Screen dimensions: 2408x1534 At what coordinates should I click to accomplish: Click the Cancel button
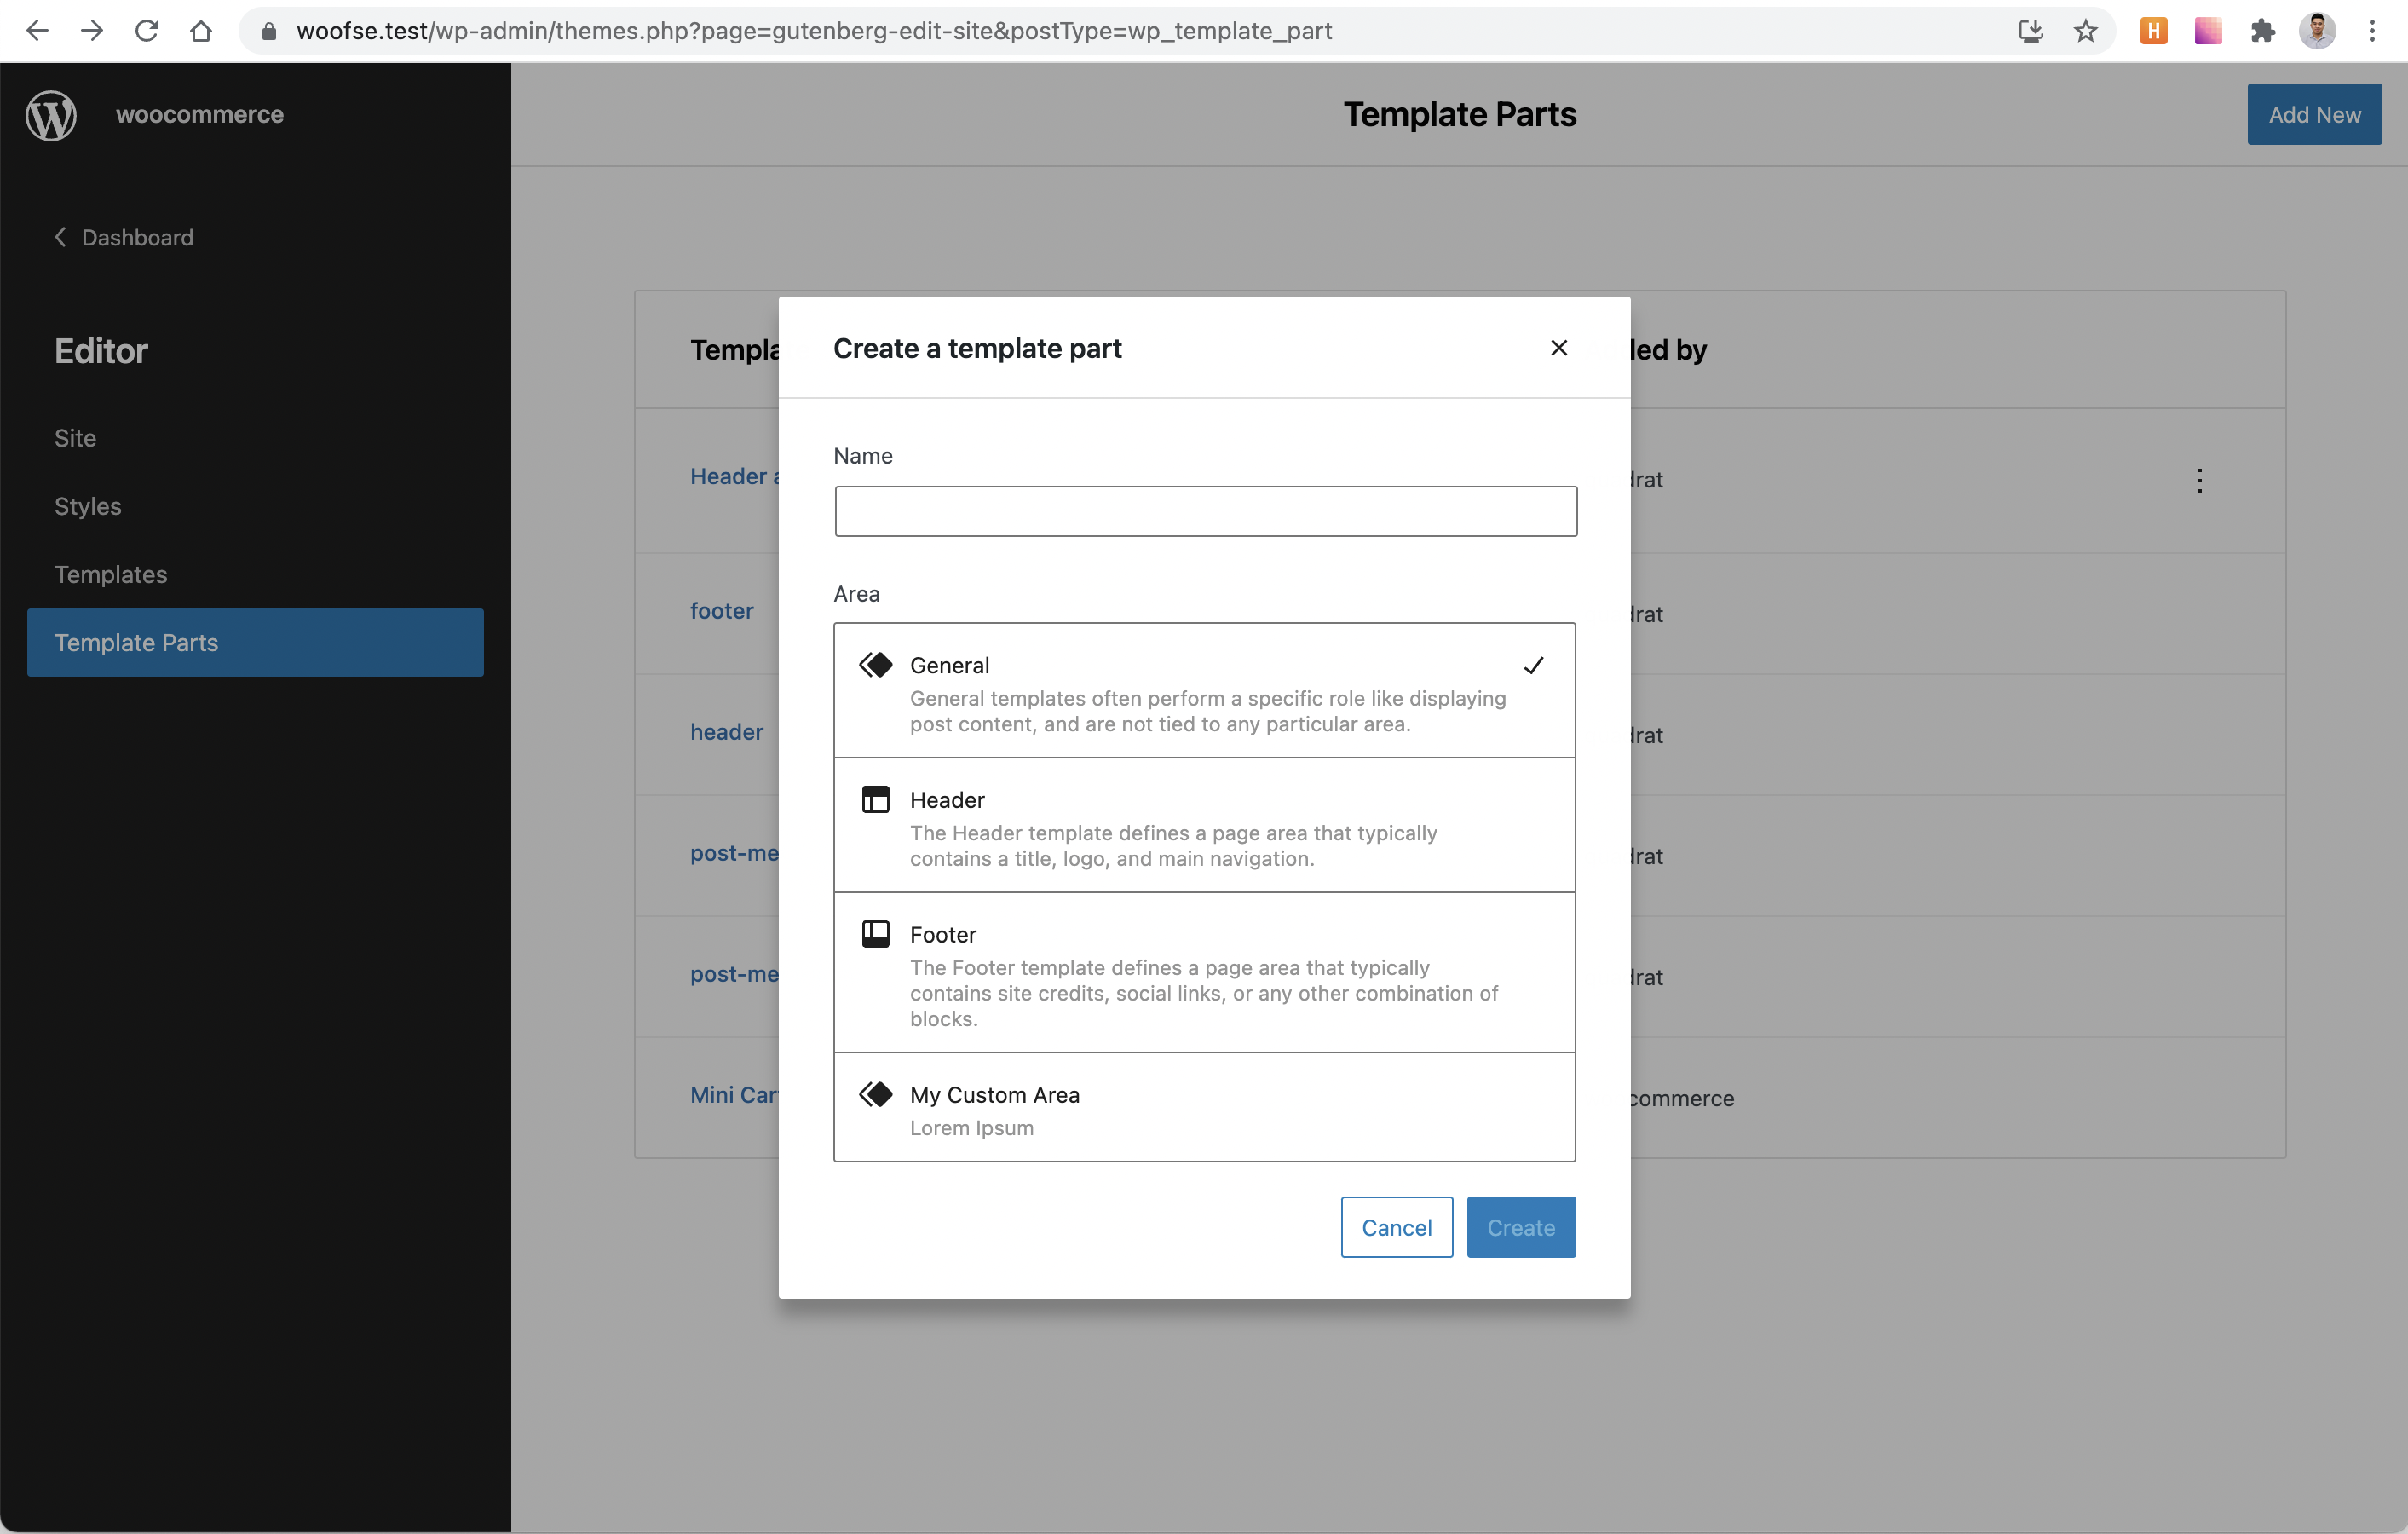[1396, 1227]
